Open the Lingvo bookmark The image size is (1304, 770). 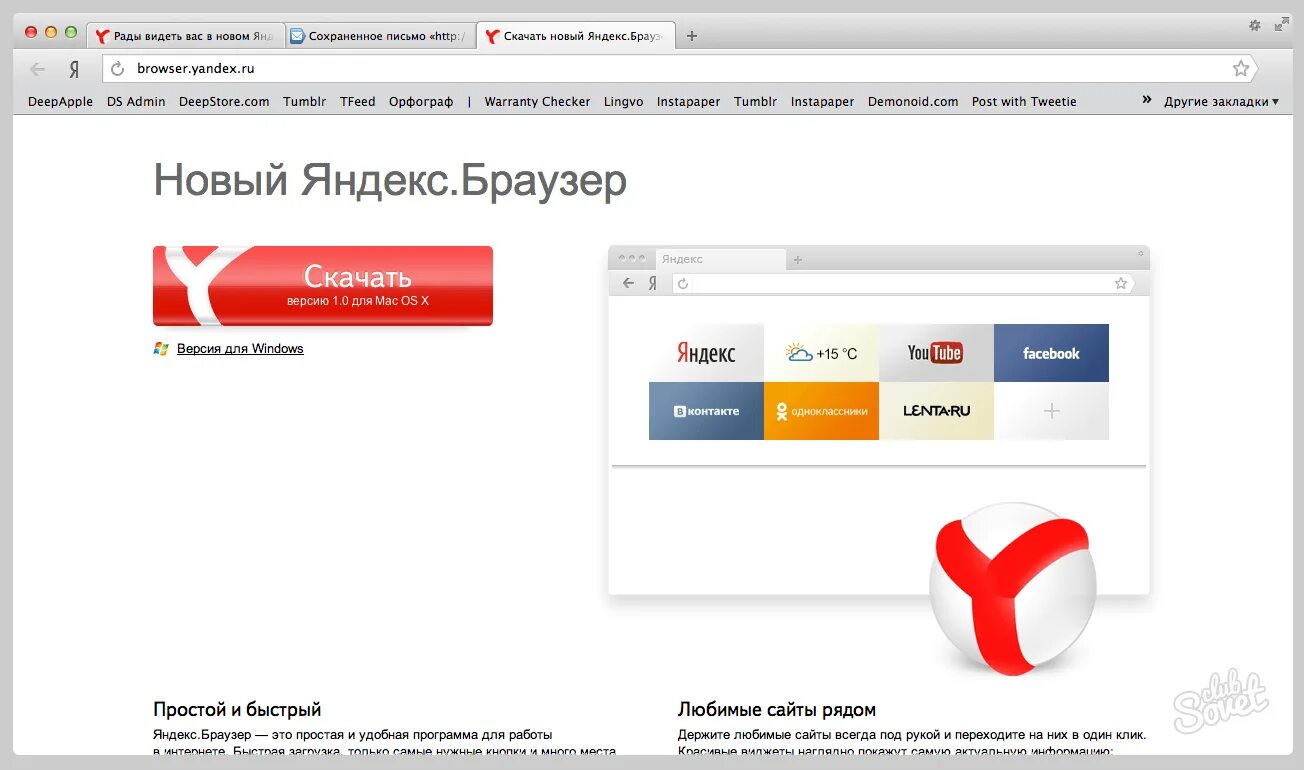623,101
